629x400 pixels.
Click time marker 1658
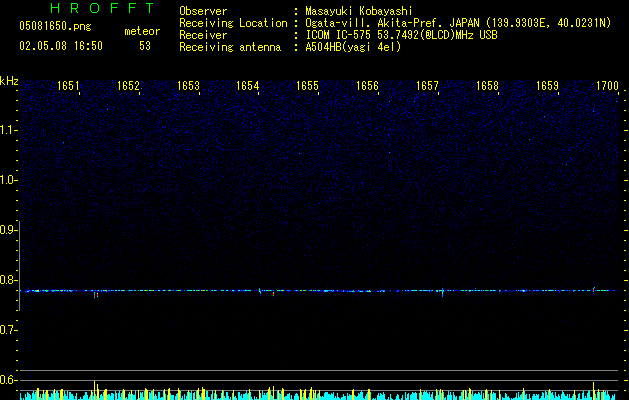tap(487, 86)
